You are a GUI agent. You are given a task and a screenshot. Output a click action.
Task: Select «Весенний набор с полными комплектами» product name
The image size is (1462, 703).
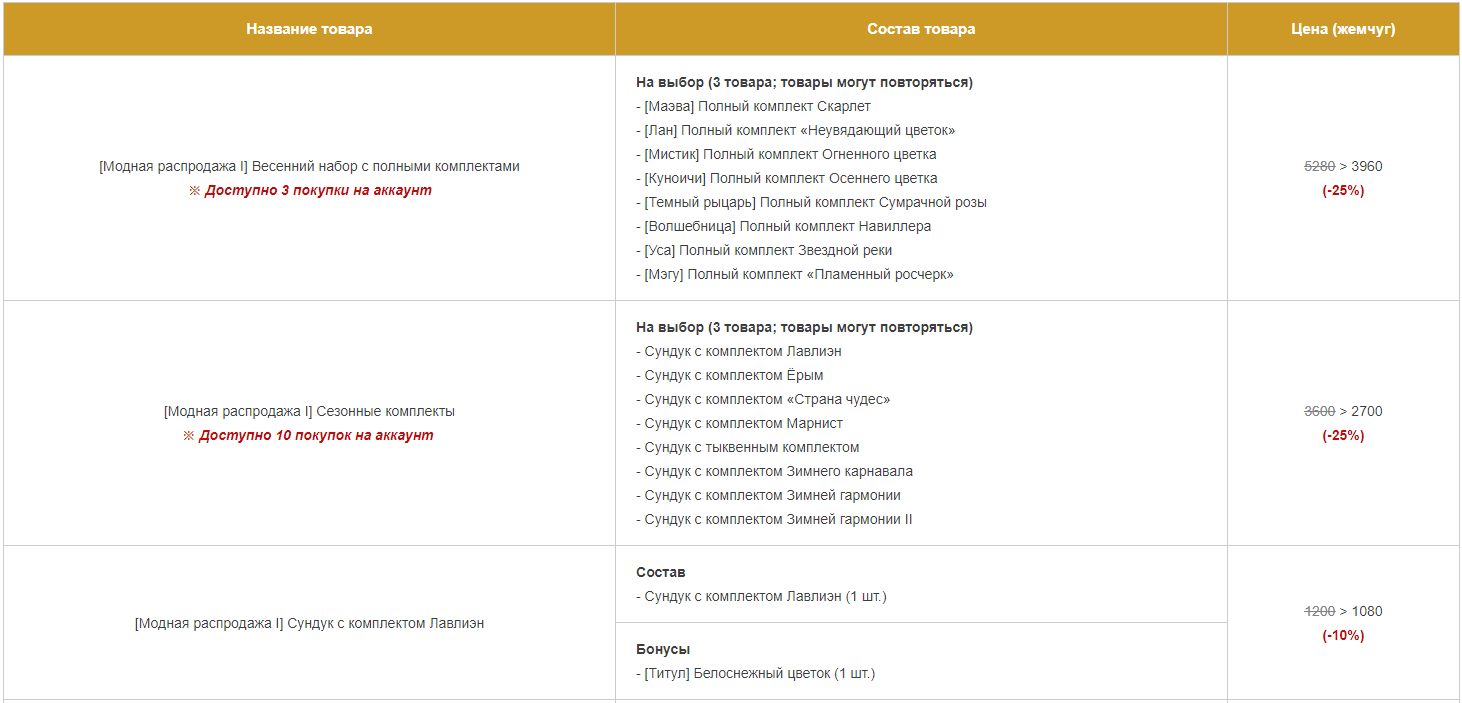click(x=386, y=166)
